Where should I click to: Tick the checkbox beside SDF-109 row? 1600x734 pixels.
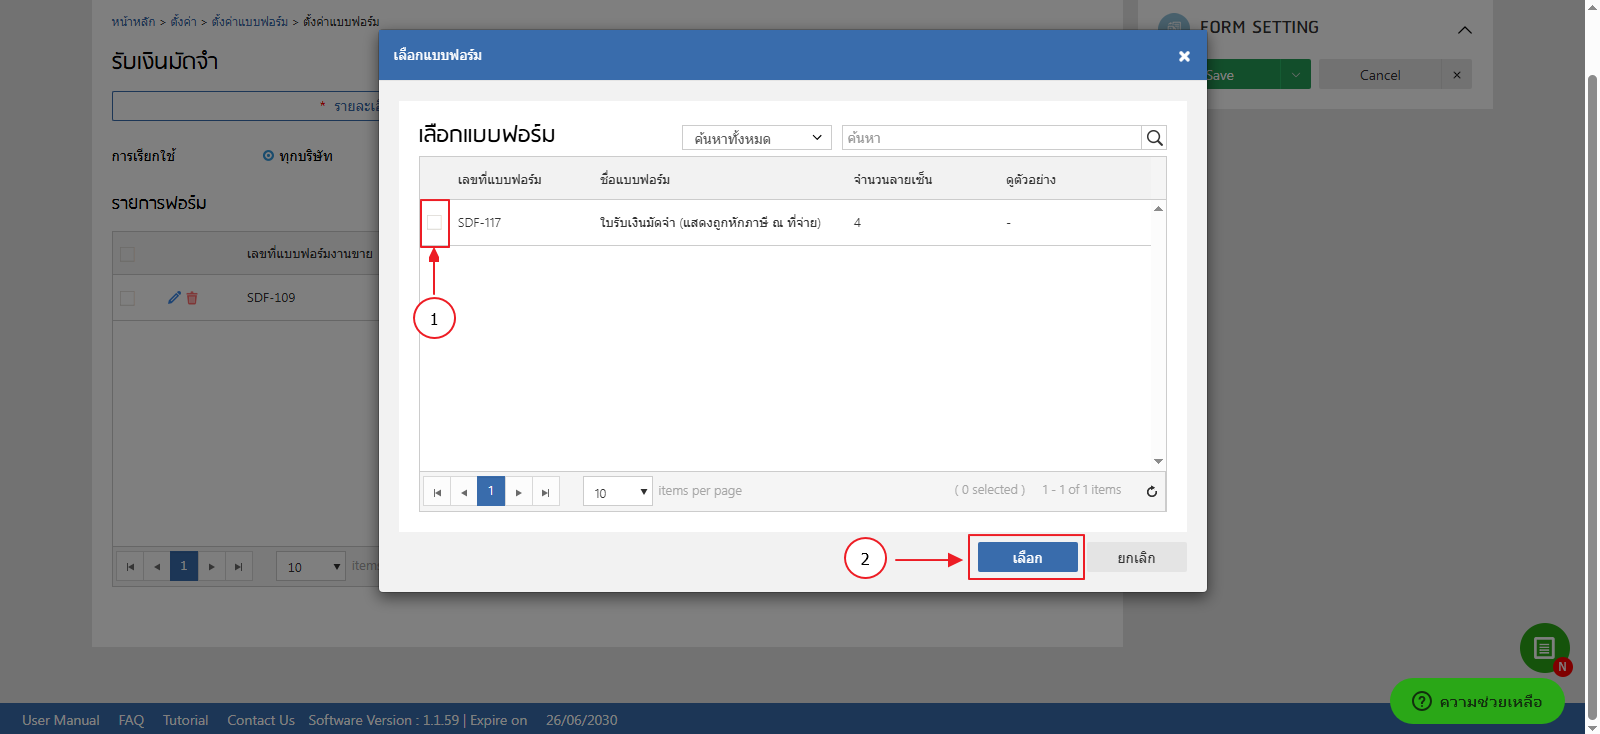coord(127,298)
